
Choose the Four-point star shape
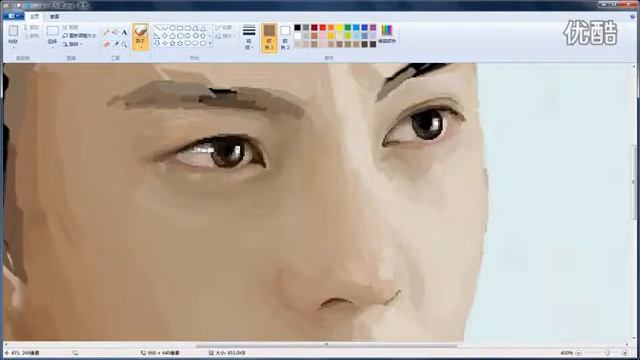[x=164, y=43]
